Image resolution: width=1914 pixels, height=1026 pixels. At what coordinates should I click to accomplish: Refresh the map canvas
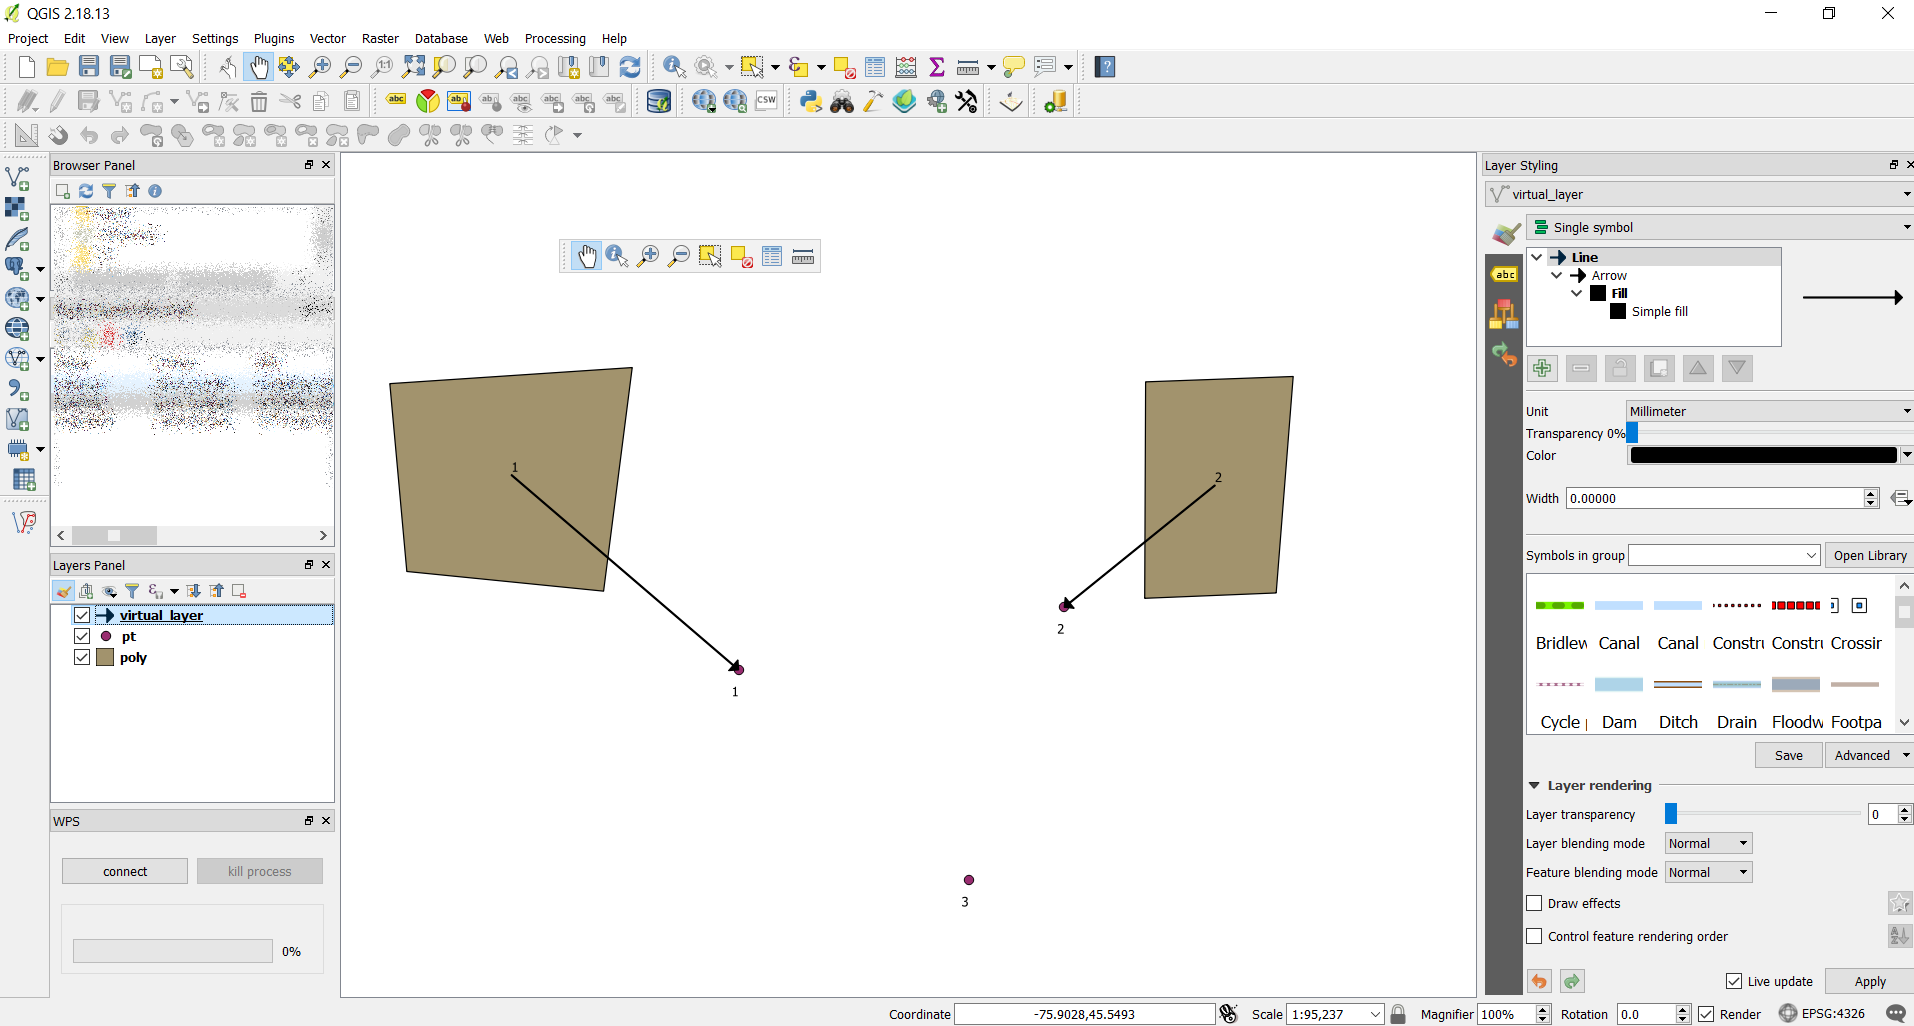coord(630,67)
